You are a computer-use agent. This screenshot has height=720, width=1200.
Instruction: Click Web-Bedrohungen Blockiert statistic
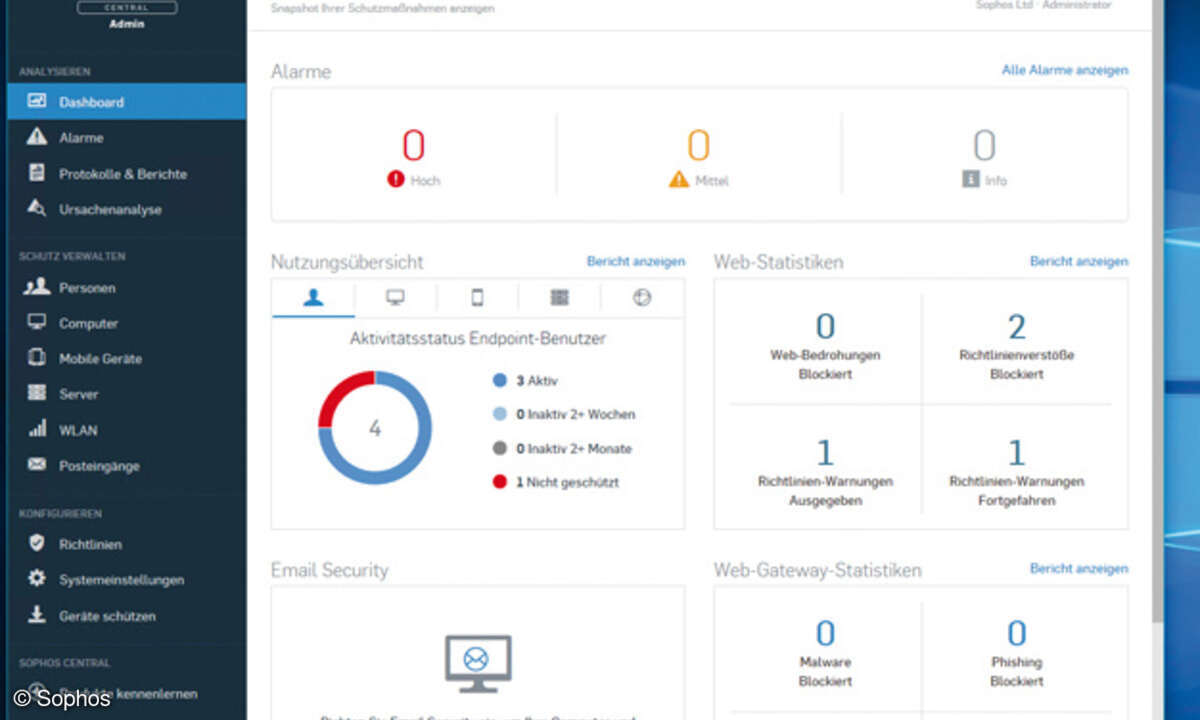(x=825, y=346)
